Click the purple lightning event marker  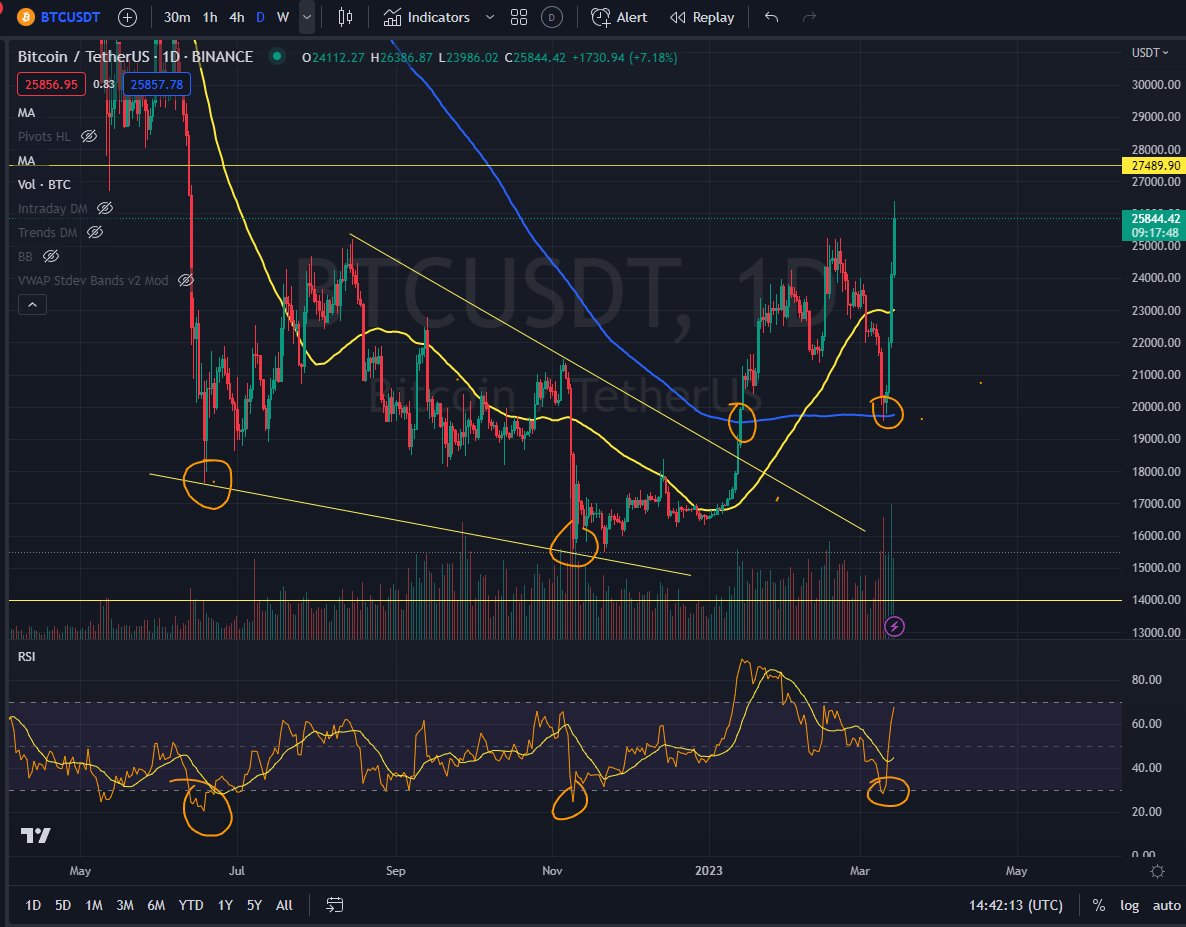pyautogui.click(x=894, y=626)
